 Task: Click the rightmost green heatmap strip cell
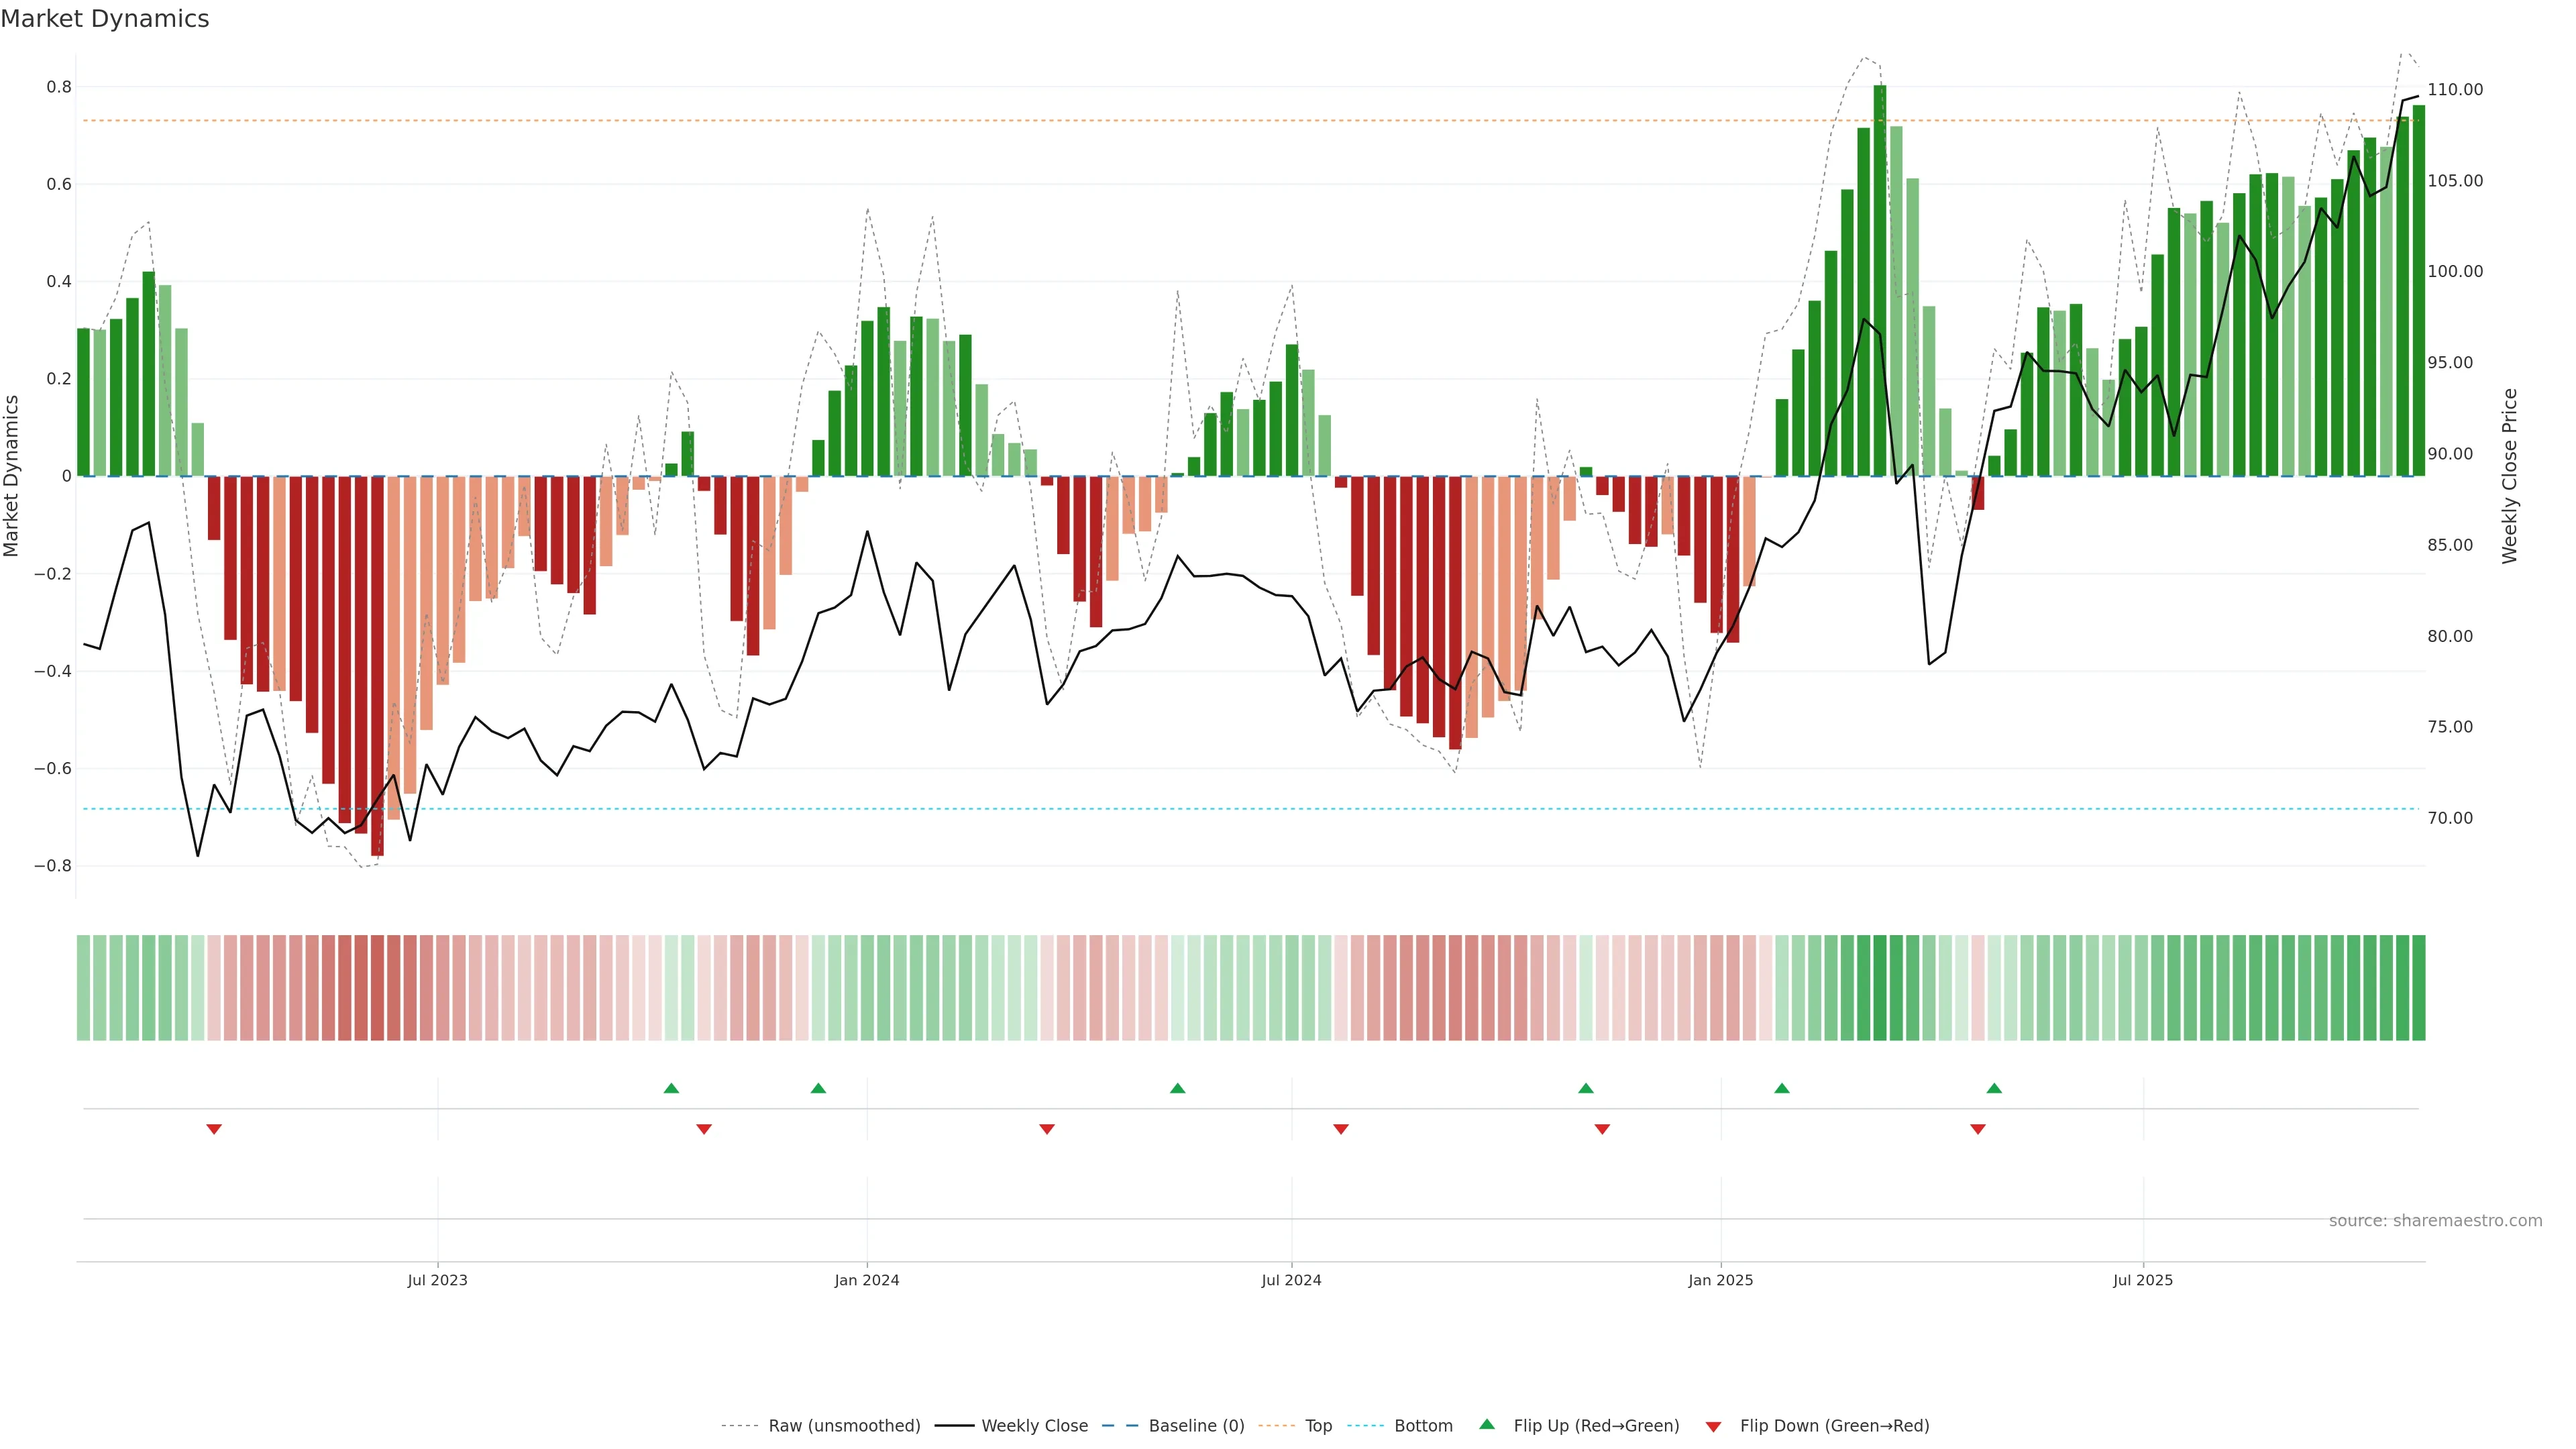click(x=2418, y=987)
